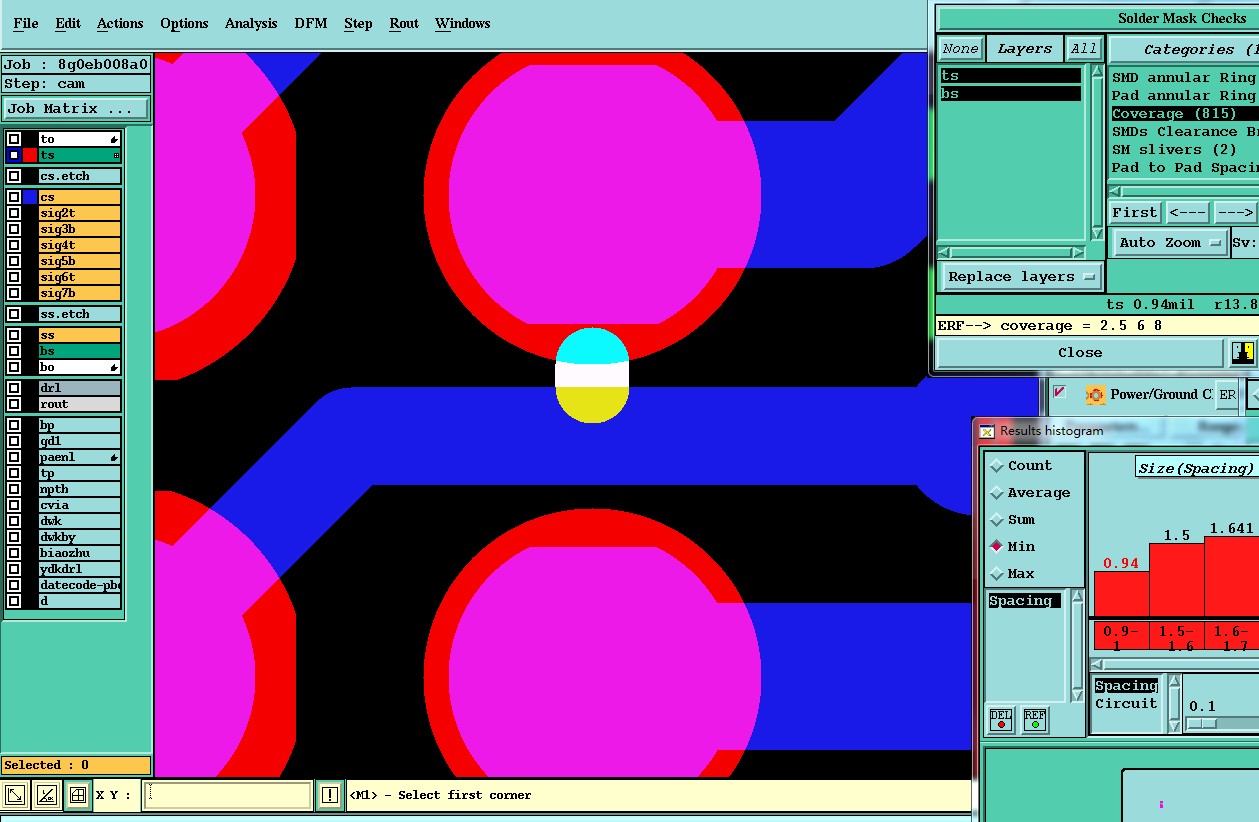Click the hand marker on the to layer

click(x=114, y=139)
